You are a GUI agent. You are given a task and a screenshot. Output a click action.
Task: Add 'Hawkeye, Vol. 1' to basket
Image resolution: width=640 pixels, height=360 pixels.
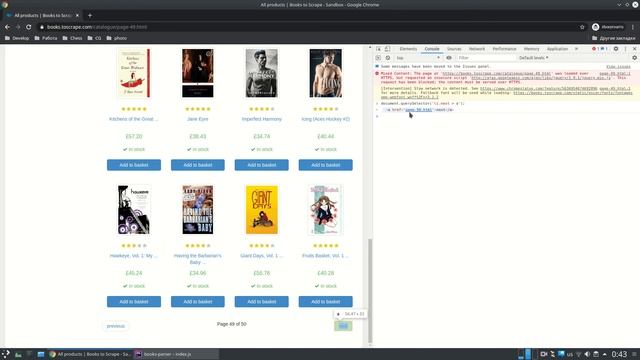(x=134, y=302)
